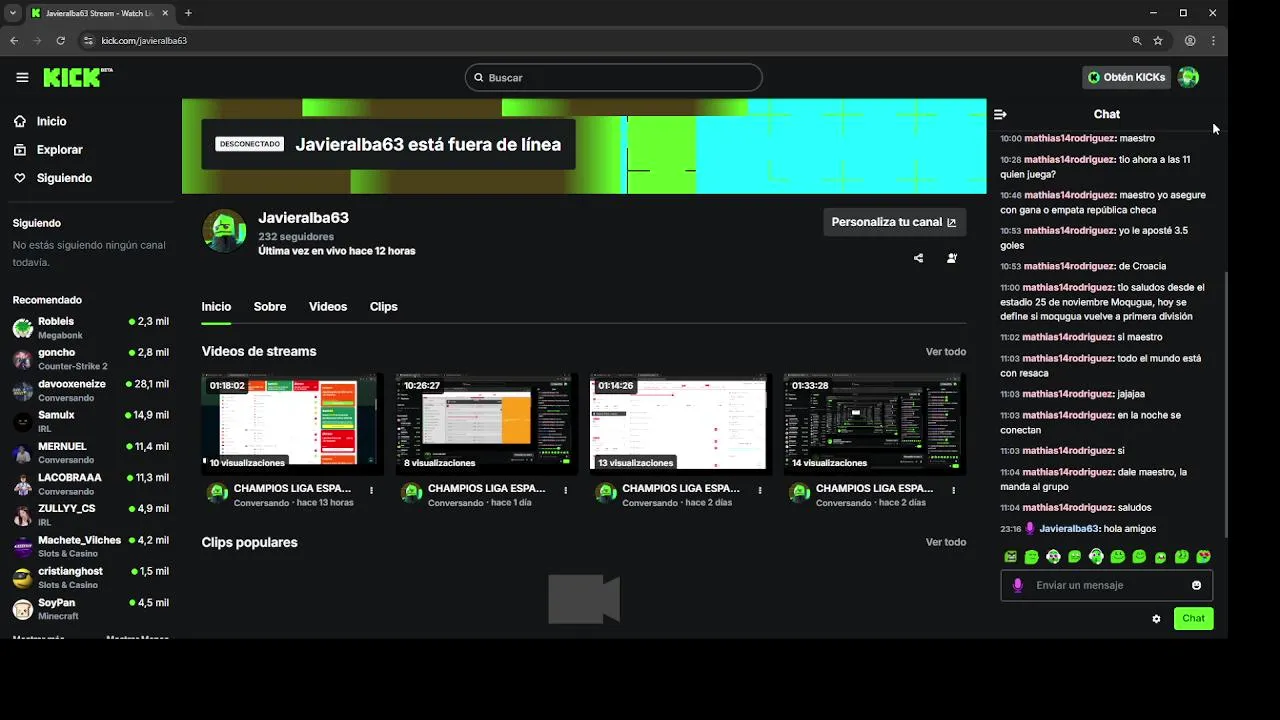Screen dimensions: 1280x720
Task: Click the Buscar search field
Action: click(613, 77)
